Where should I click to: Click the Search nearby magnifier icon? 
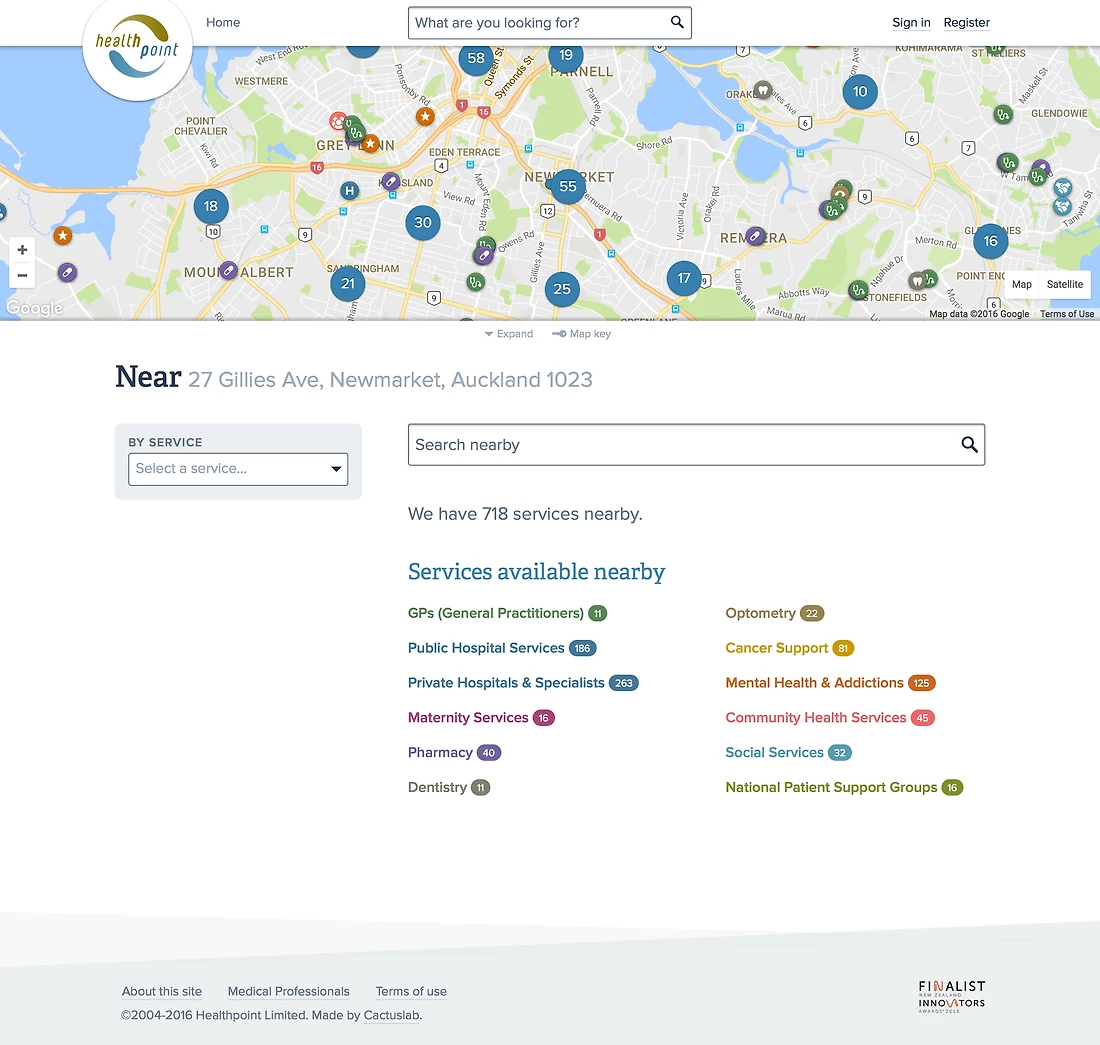pyautogui.click(x=969, y=445)
